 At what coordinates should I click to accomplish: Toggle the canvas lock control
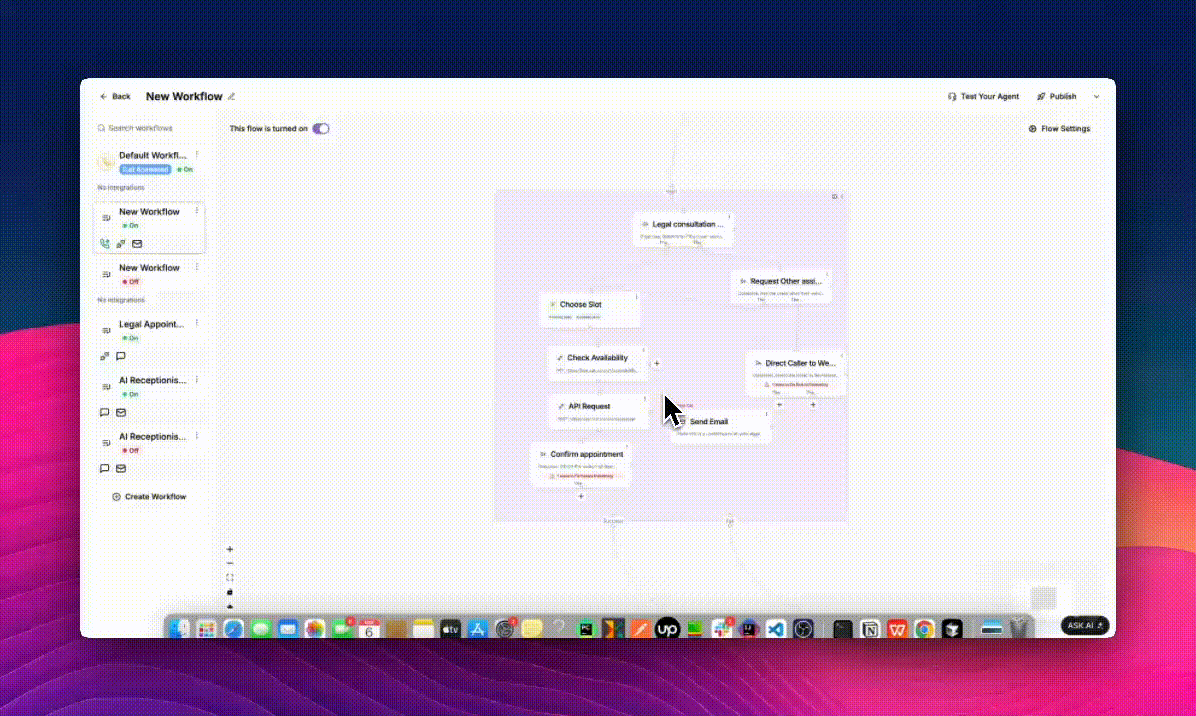point(230,592)
